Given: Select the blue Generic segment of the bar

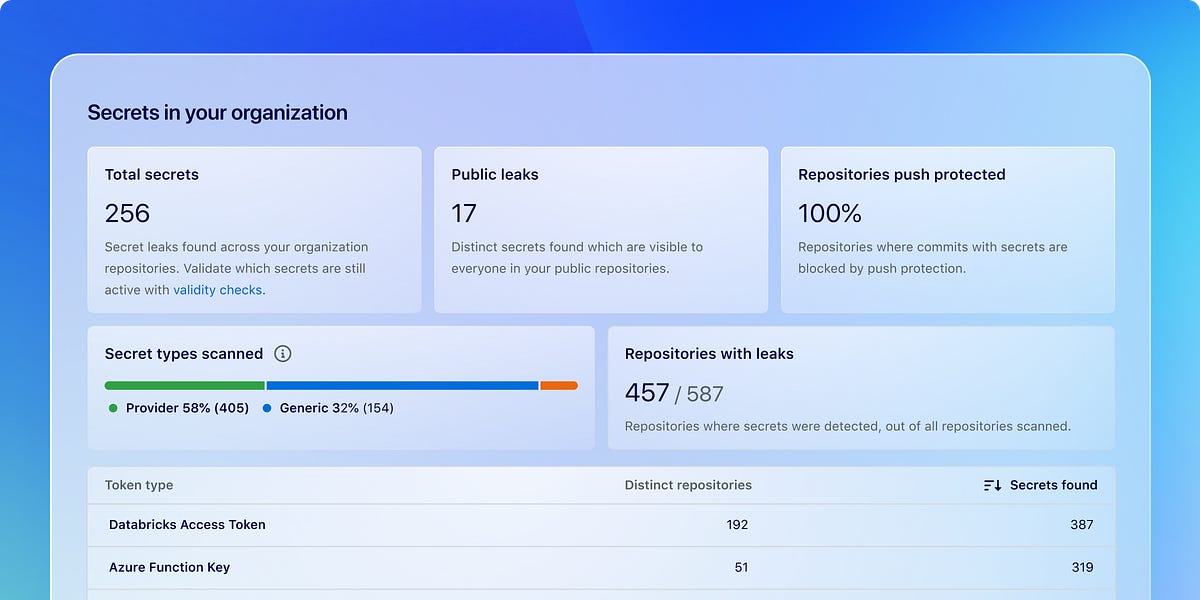Looking at the screenshot, I should pyautogui.click(x=402, y=385).
